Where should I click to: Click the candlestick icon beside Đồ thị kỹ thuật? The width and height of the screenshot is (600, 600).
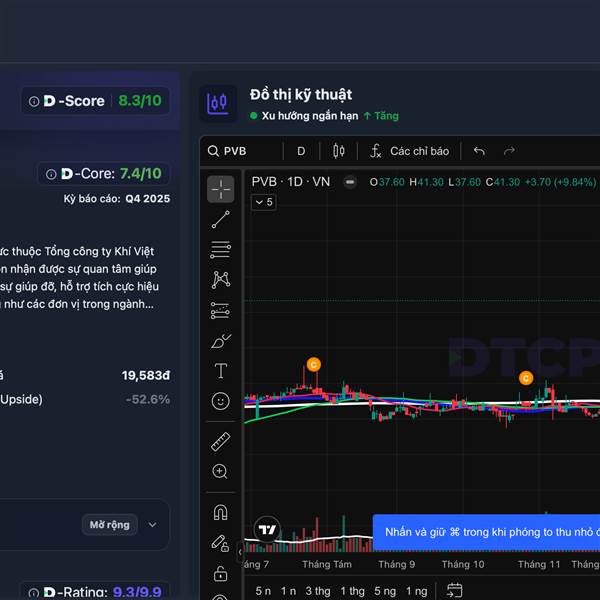tap(218, 103)
